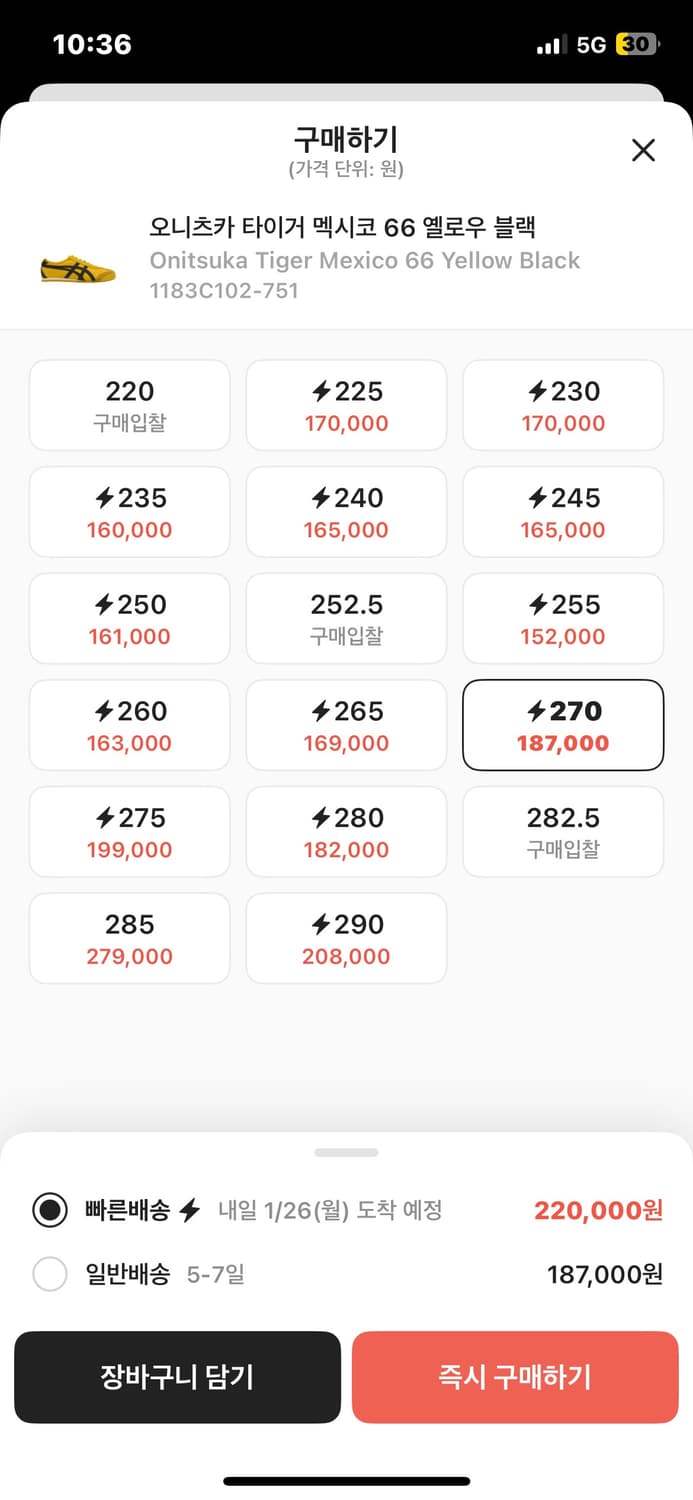
Task: Tap the 장바구니 담기 button
Action: pos(177,1377)
